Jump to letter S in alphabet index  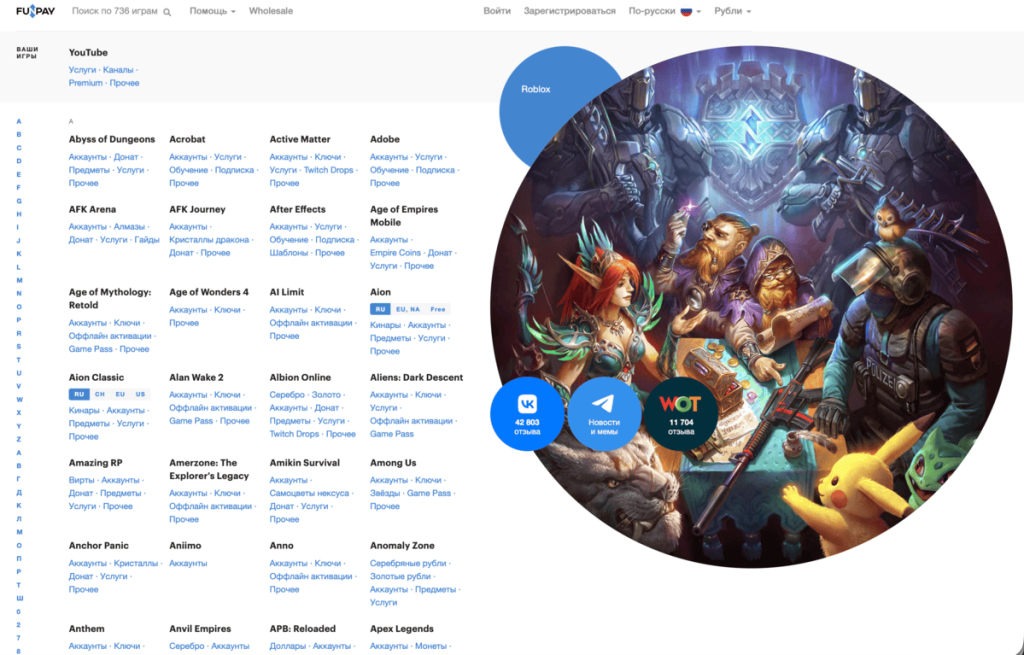pyautogui.click(x=18, y=347)
